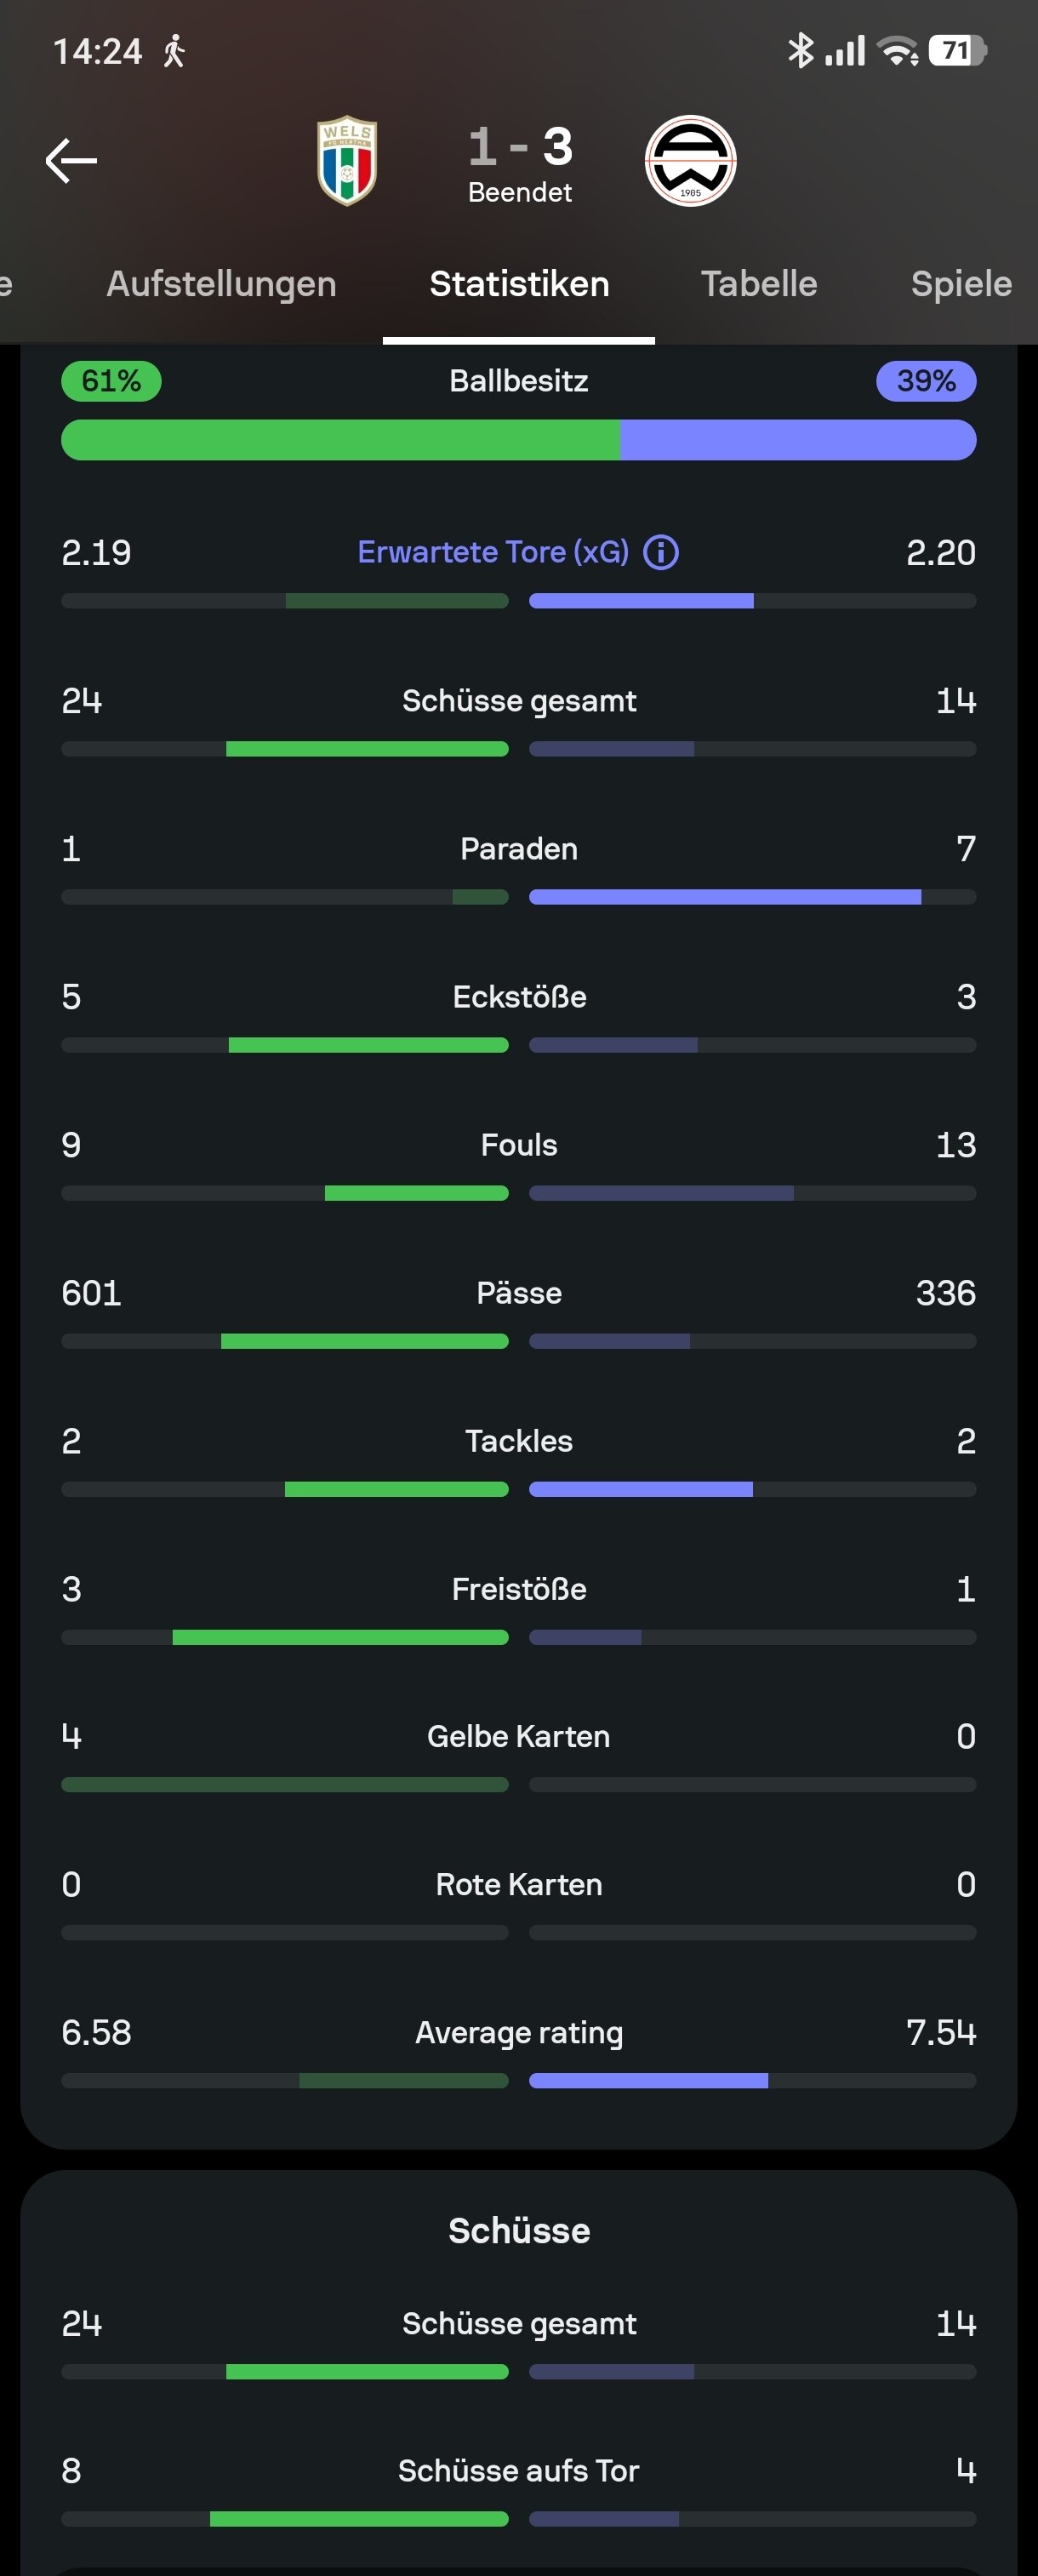Screen dimensions: 1038x2576
Task: Tap the Schüsse section heading
Action: point(519,2230)
